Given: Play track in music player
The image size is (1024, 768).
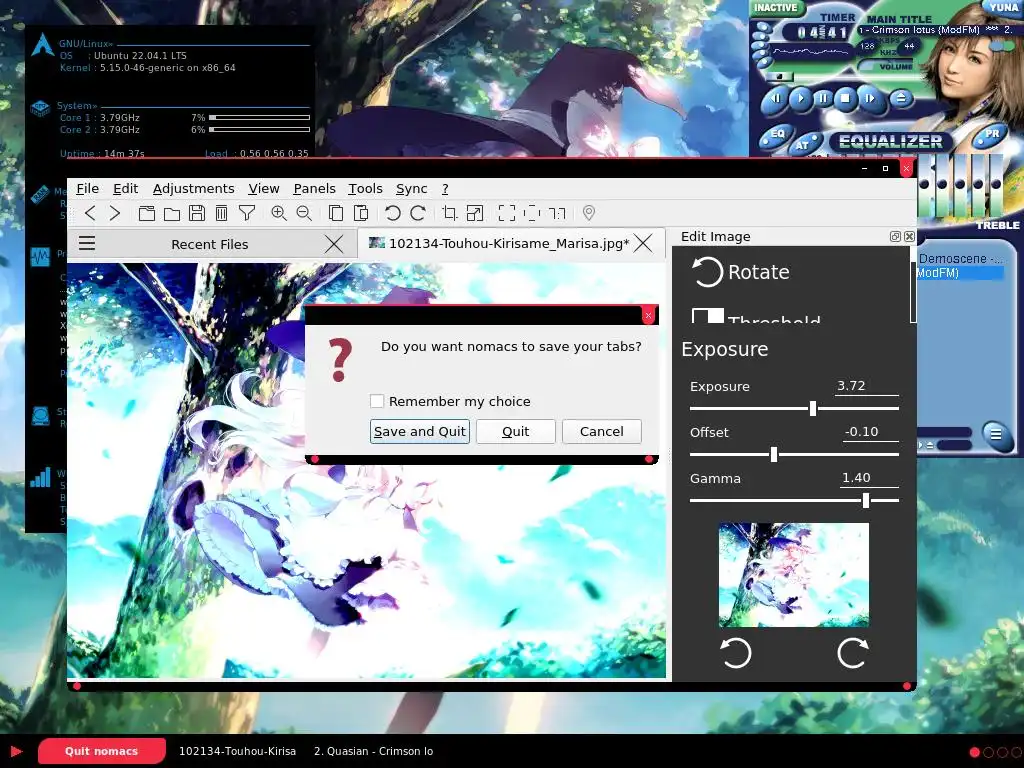Looking at the screenshot, I should pyautogui.click(x=800, y=99).
